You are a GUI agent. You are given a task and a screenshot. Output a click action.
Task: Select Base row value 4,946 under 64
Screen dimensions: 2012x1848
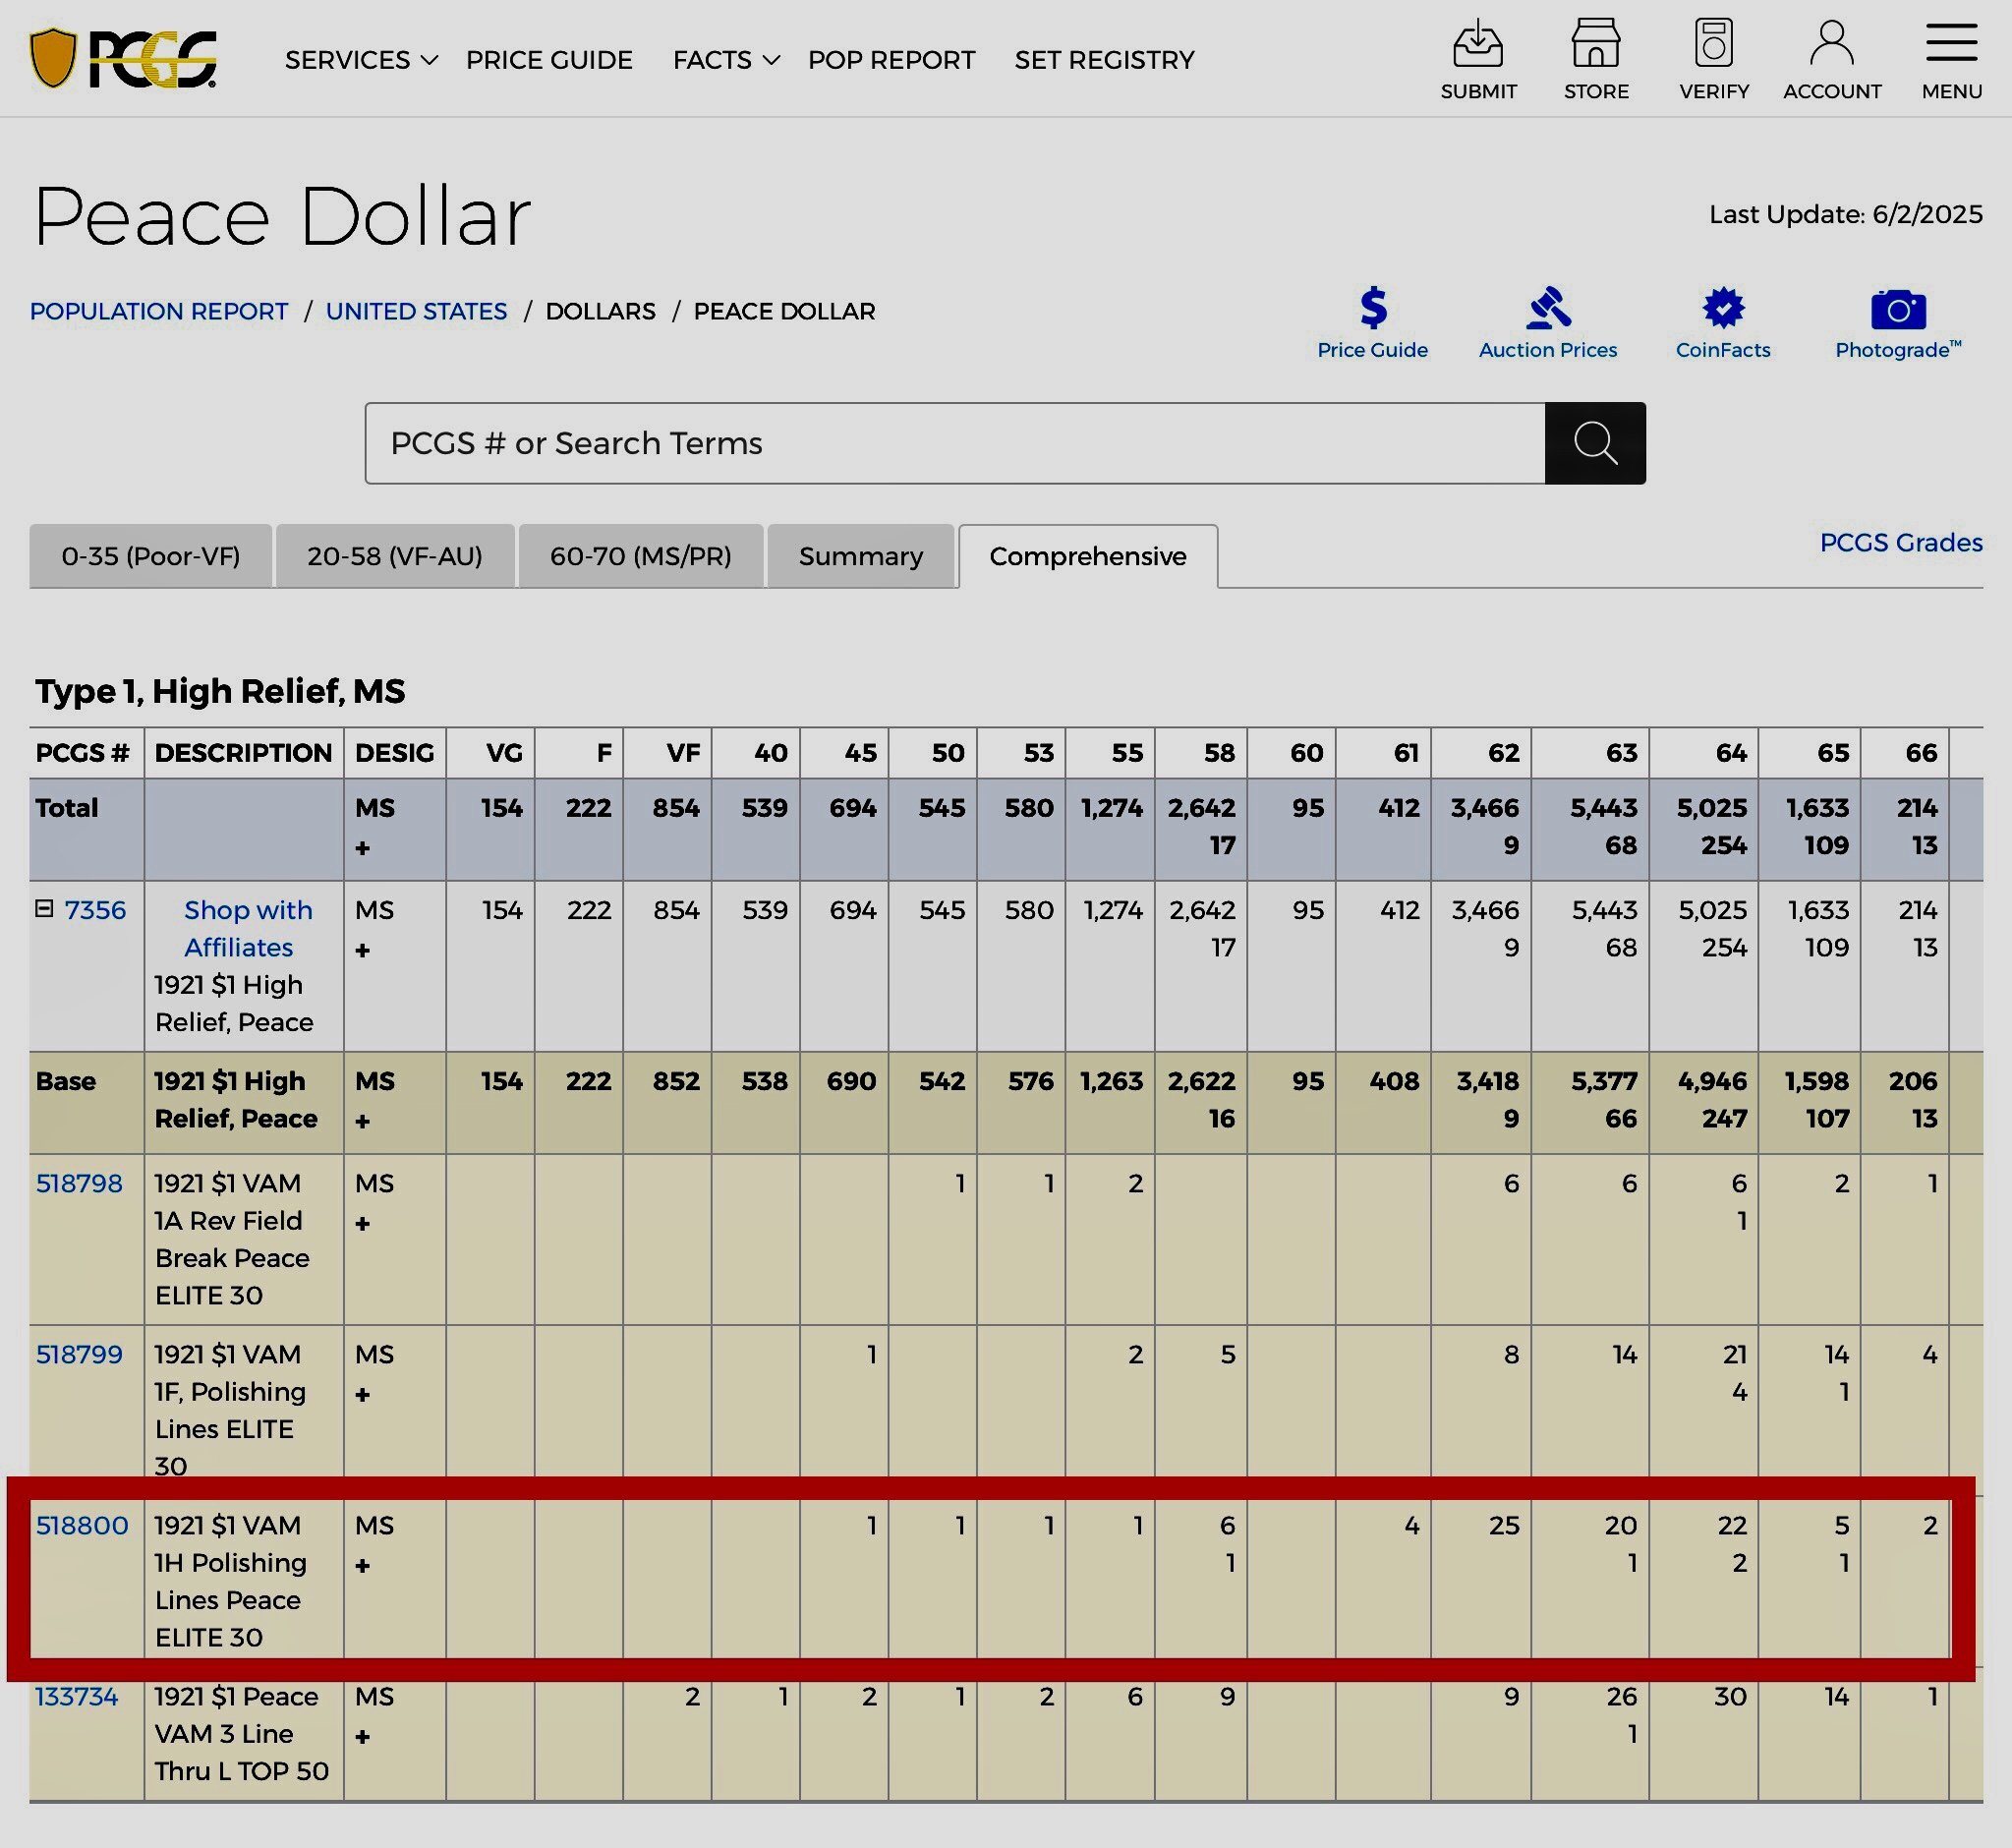(x=1712, y=1081)
